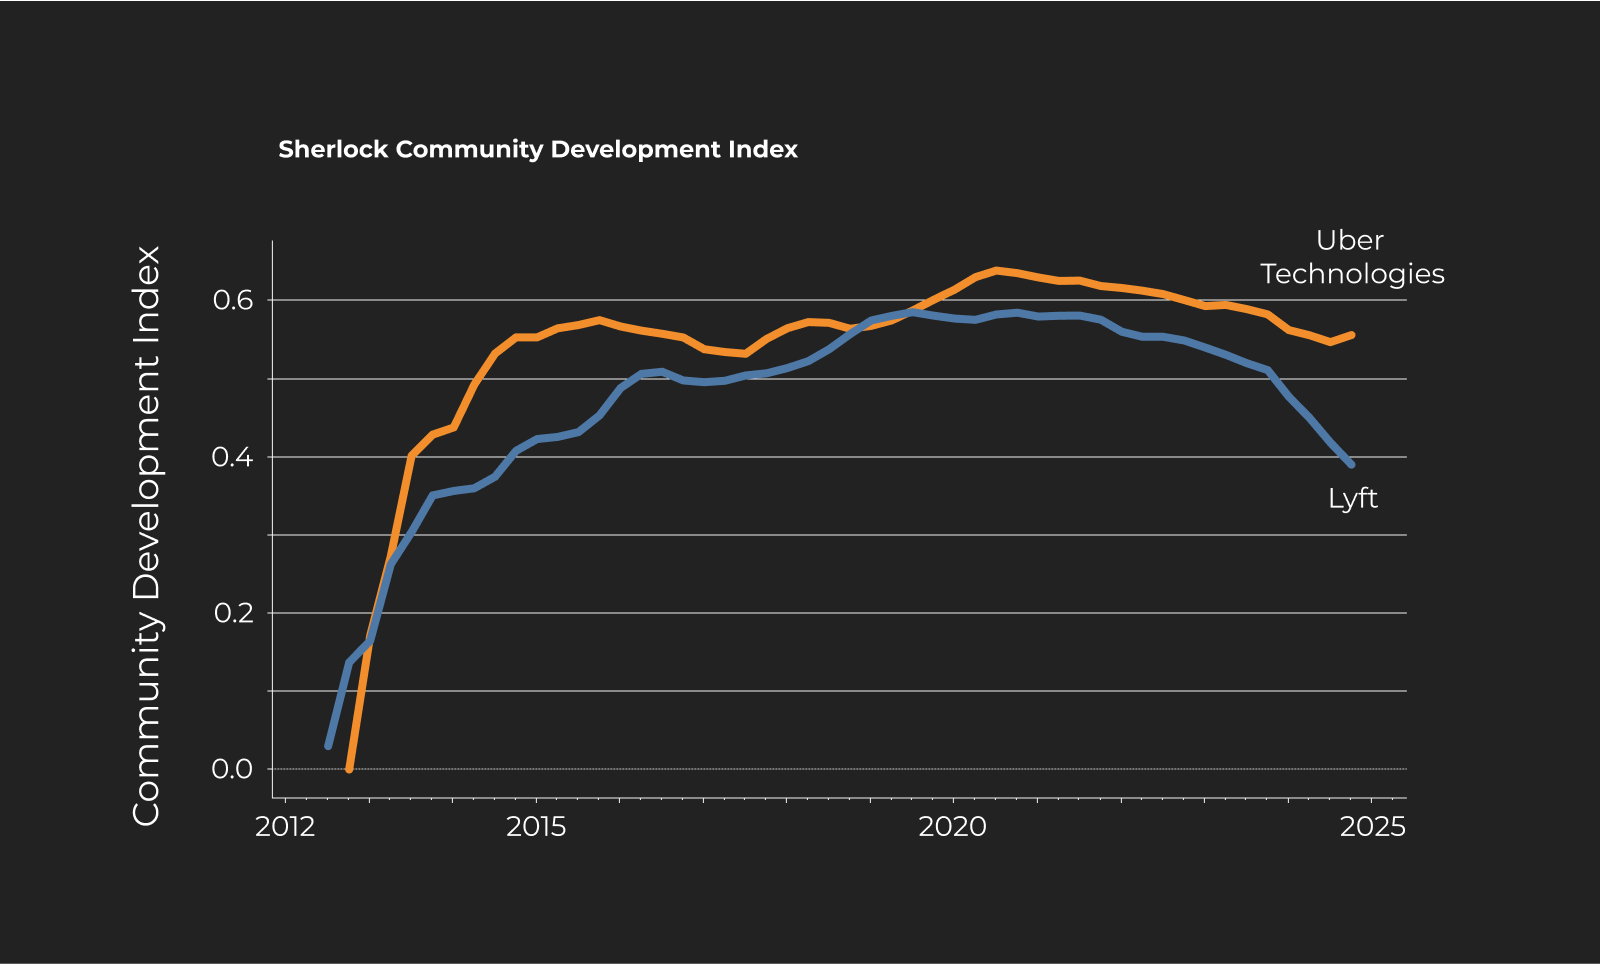
Task: Select the blue Lyft line's leftmost starting point
Action: coord(328,746)
